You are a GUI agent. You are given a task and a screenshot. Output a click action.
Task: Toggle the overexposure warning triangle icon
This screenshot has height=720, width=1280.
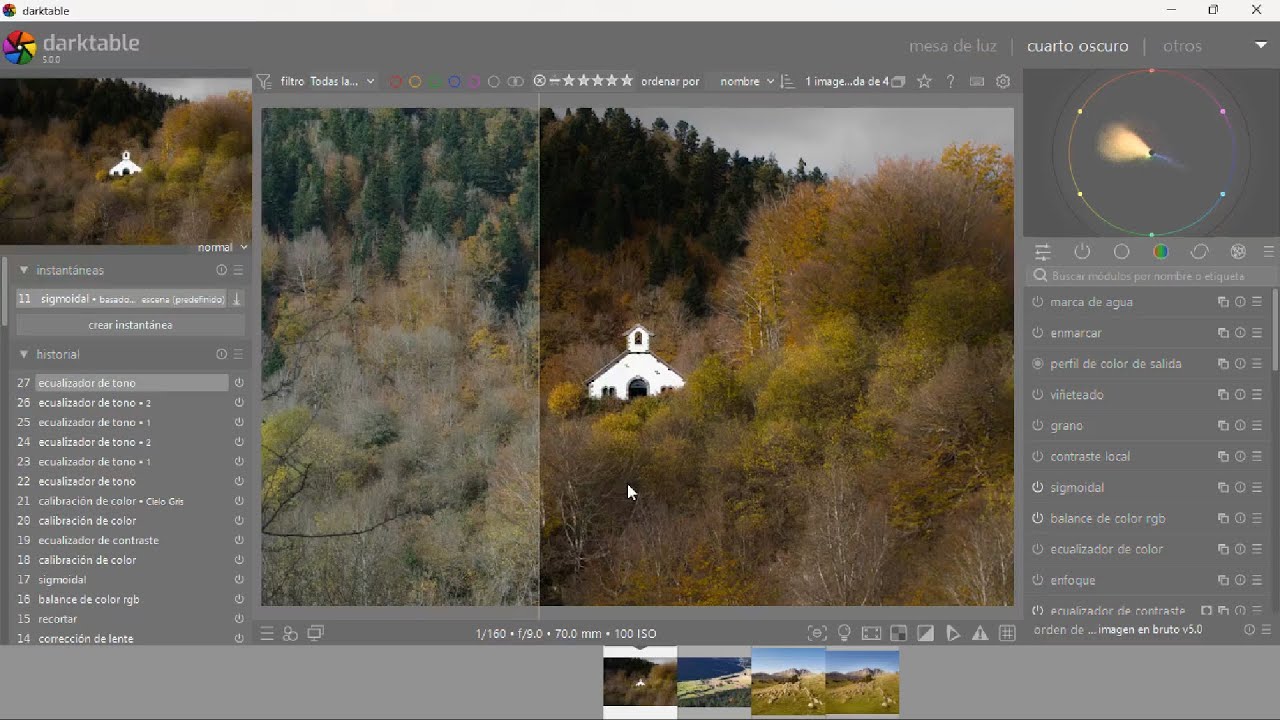tap(980, 634)
